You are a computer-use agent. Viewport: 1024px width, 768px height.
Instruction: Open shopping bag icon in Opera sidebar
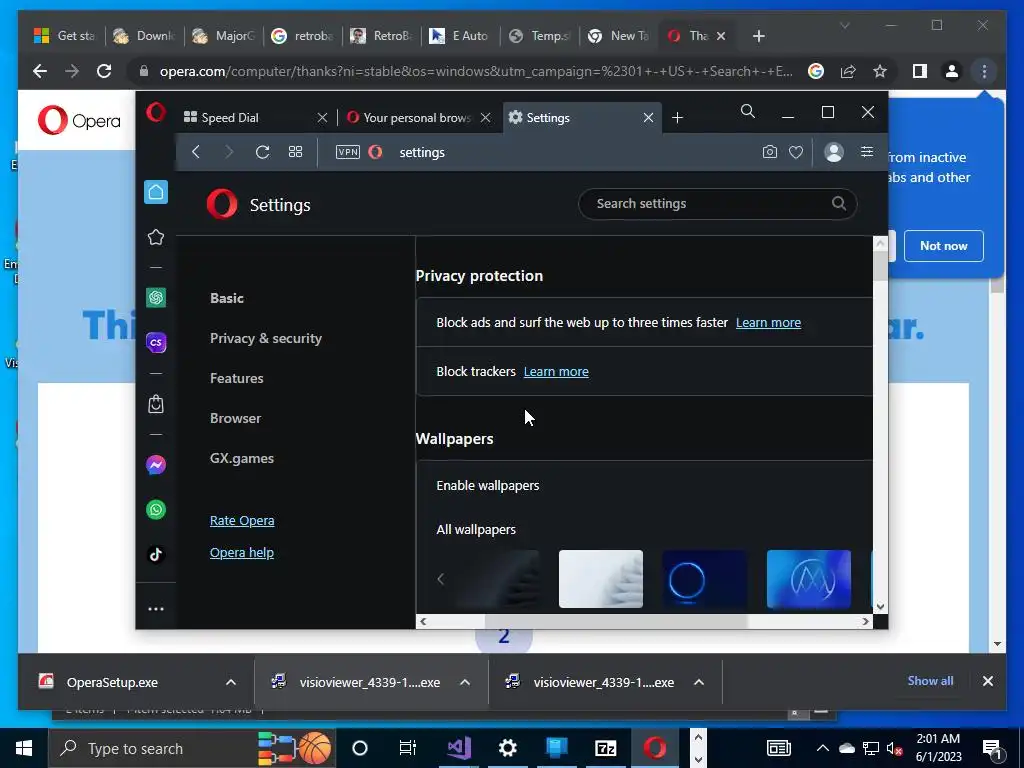(156, 404)
